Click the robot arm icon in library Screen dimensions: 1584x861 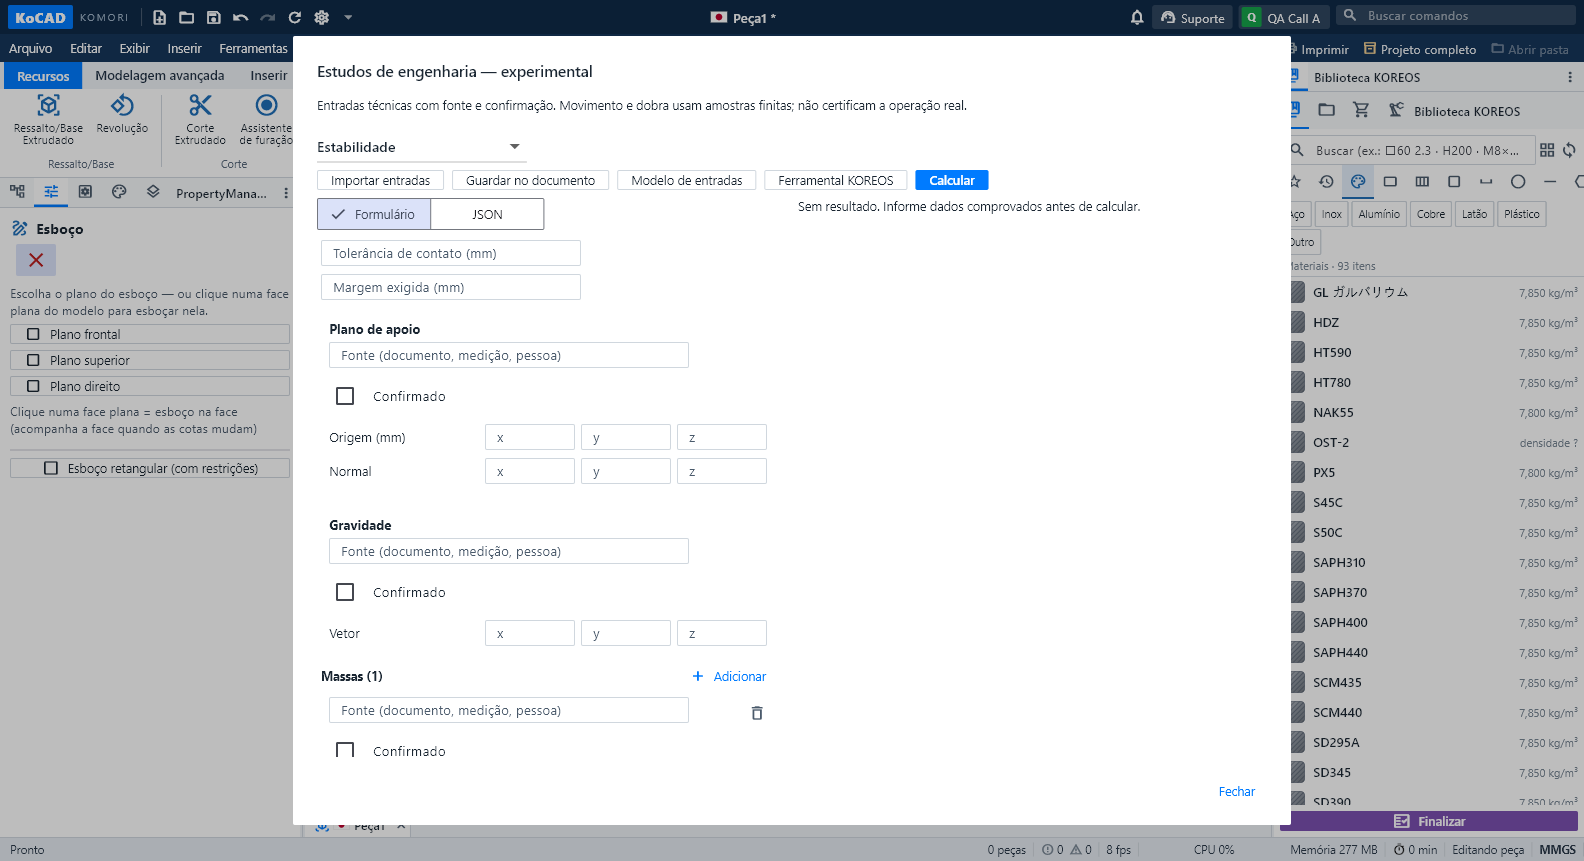tap(1396, 110)
